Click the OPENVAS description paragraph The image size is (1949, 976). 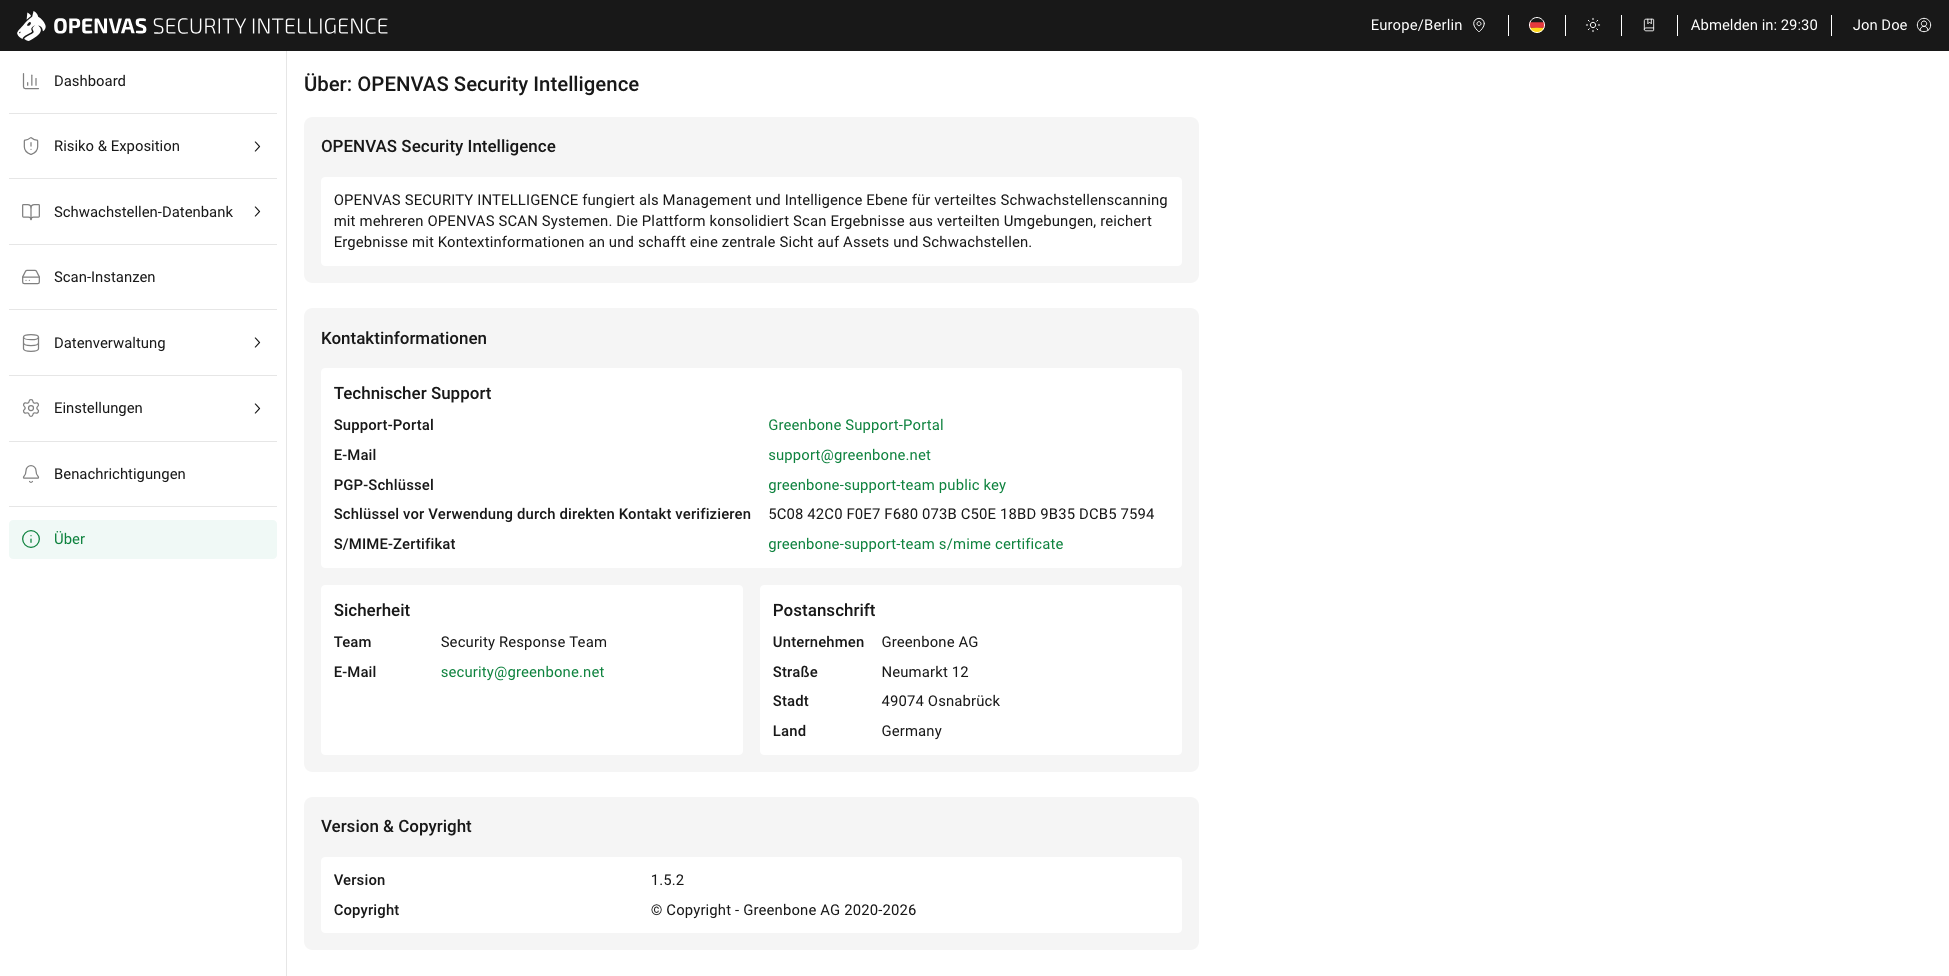pyautogui.click(x=751, y=221)
